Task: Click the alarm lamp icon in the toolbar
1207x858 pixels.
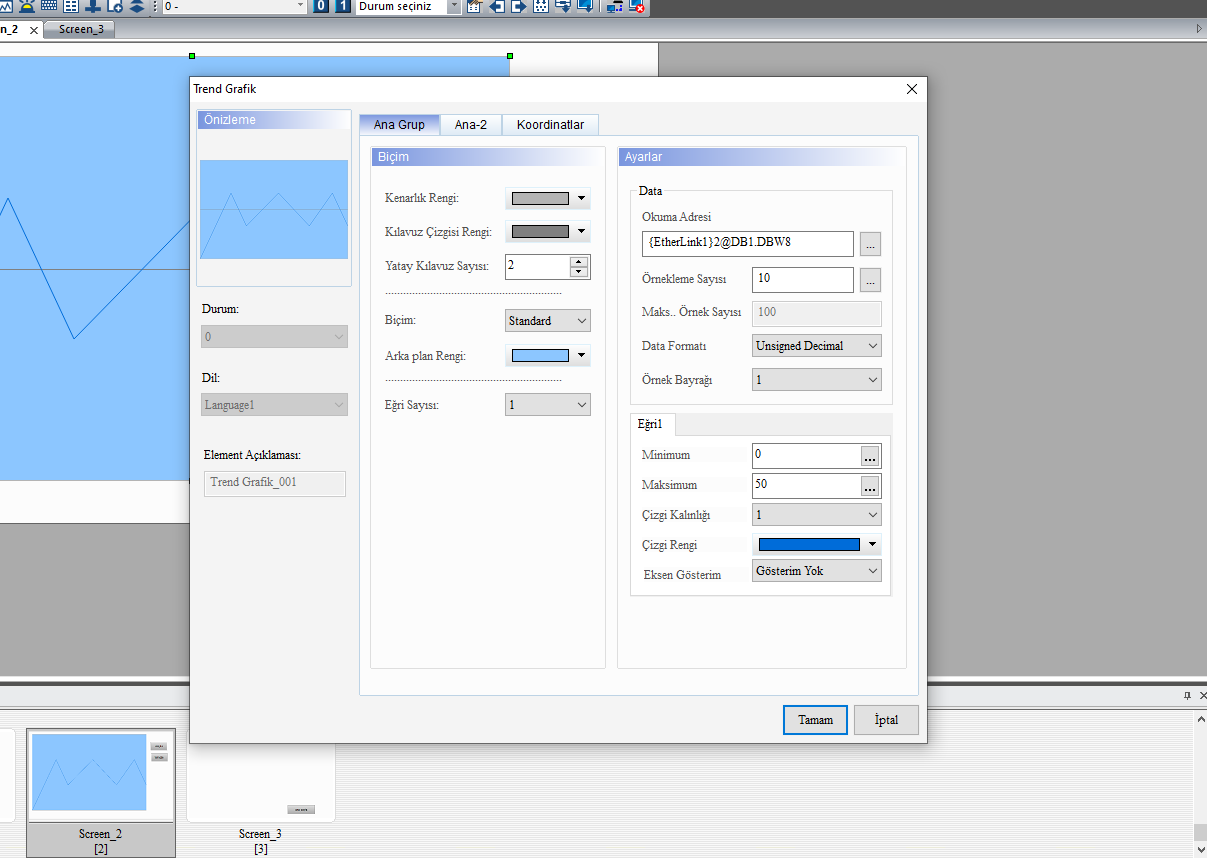Action: tap(27, 6)
